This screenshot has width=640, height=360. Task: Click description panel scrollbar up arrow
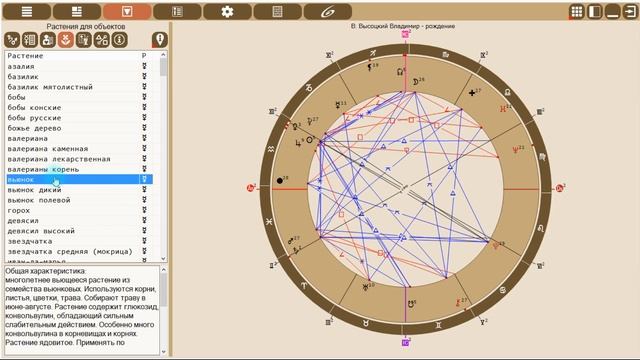click(163, 270)
